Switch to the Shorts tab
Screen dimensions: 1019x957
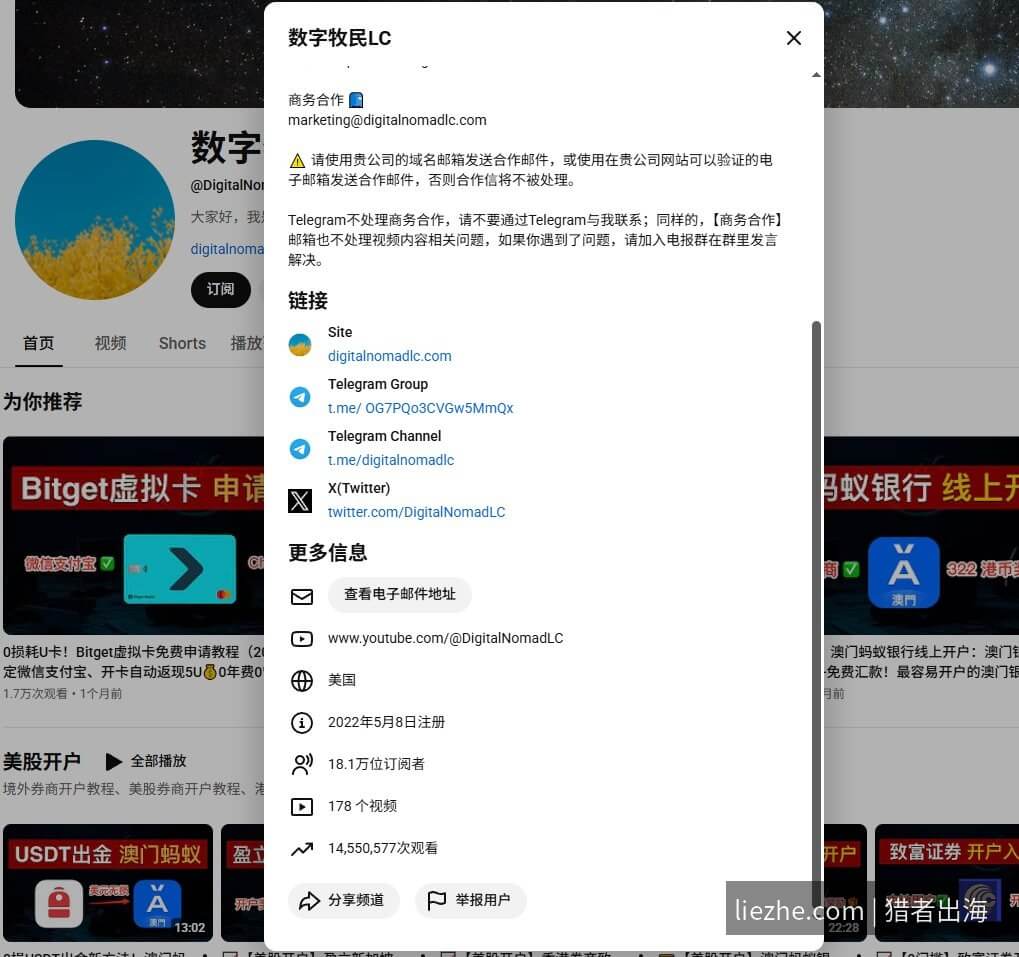[x=182, y=343]
